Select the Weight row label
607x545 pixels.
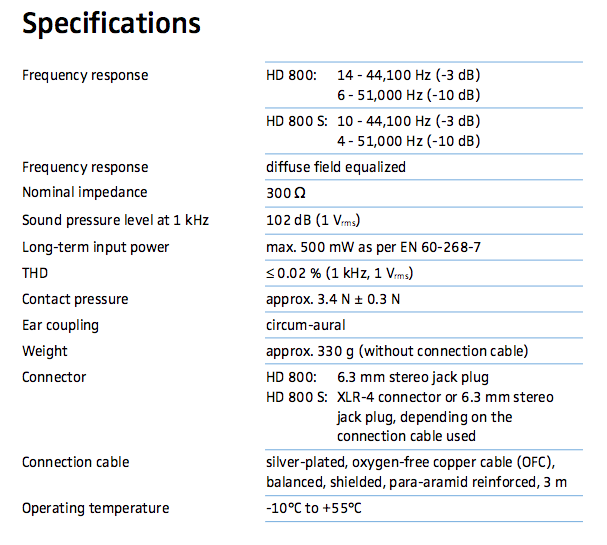pos(45,351)
